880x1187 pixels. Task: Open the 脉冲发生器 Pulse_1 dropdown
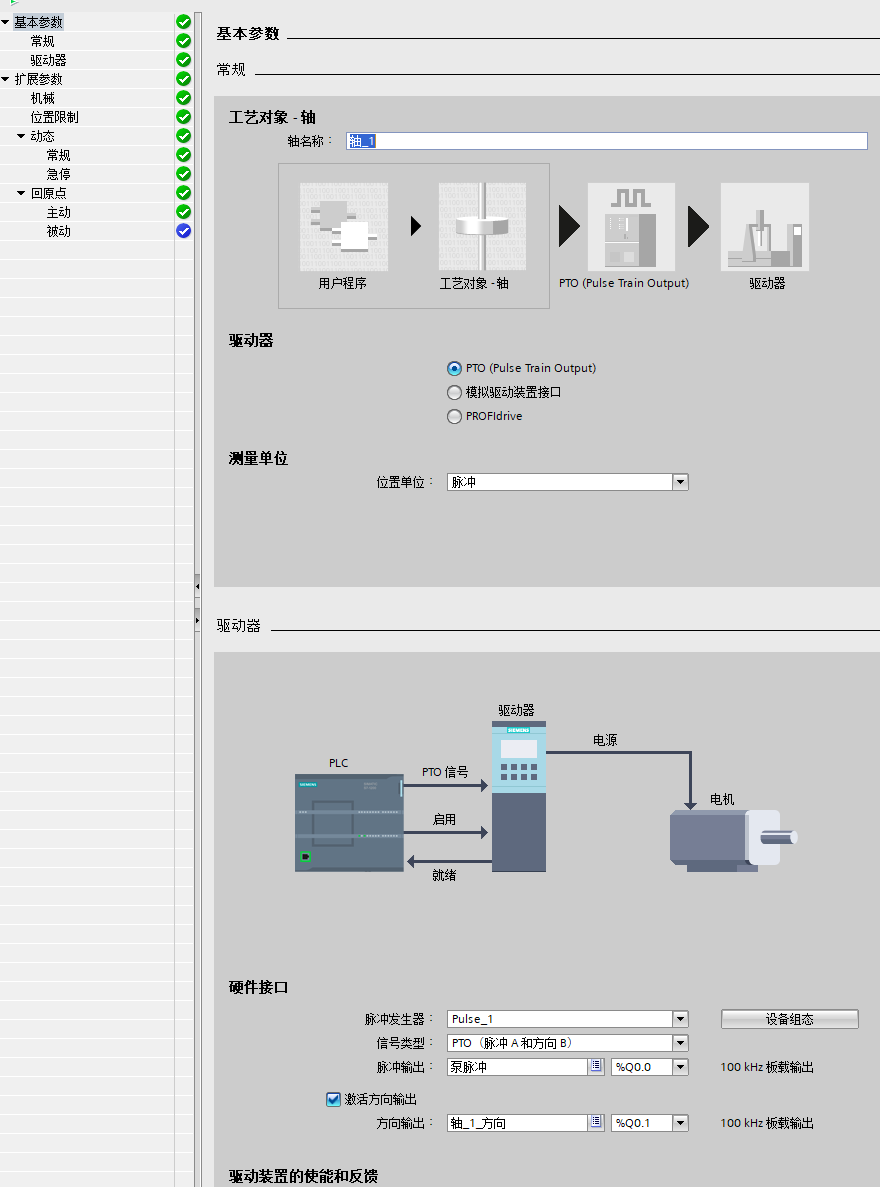point(680,1019)
